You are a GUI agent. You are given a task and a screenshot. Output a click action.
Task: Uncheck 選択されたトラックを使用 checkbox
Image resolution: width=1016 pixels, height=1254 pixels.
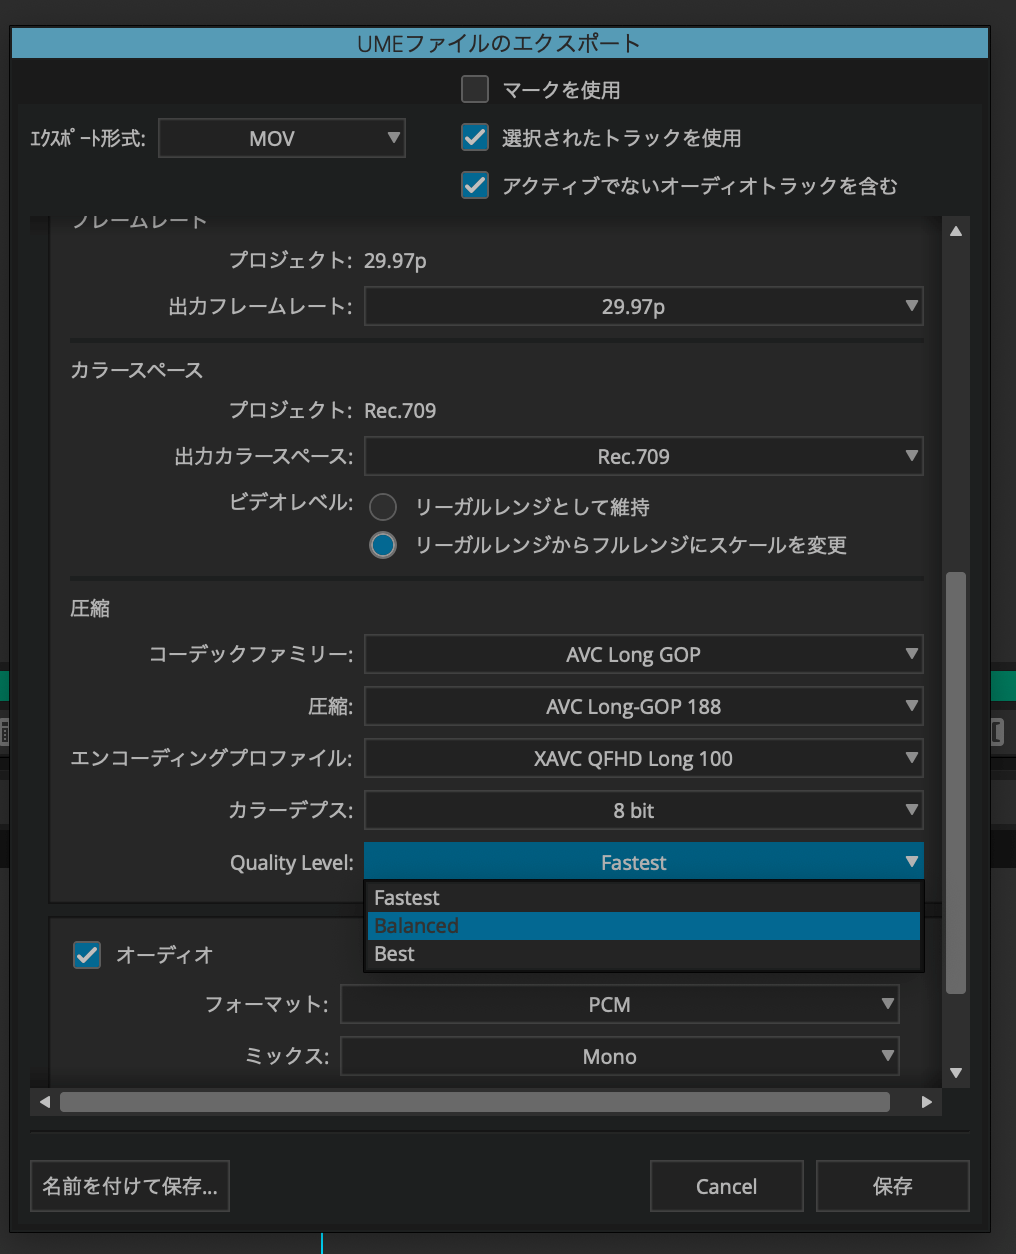(x=475, y=137)
